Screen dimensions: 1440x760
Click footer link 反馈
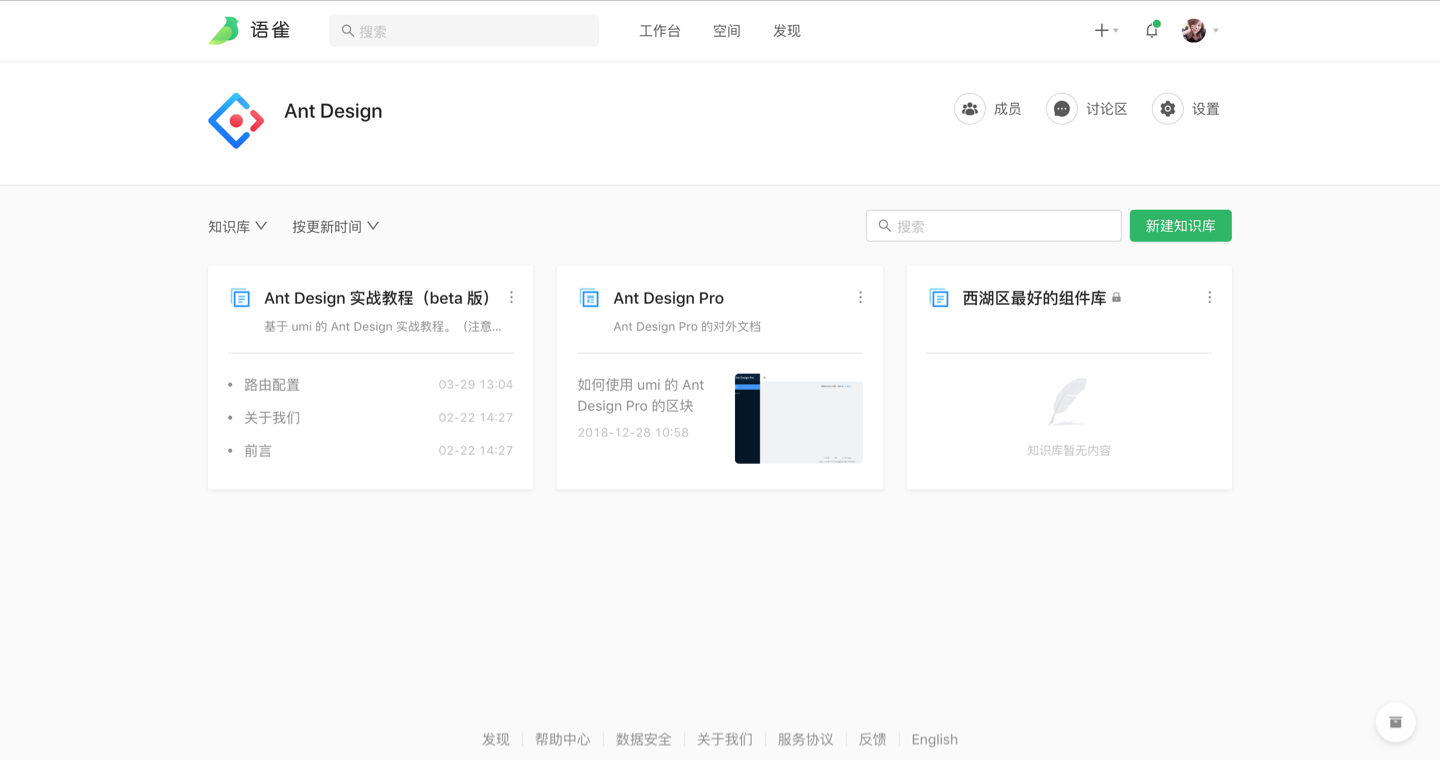[x=873, y=740]
